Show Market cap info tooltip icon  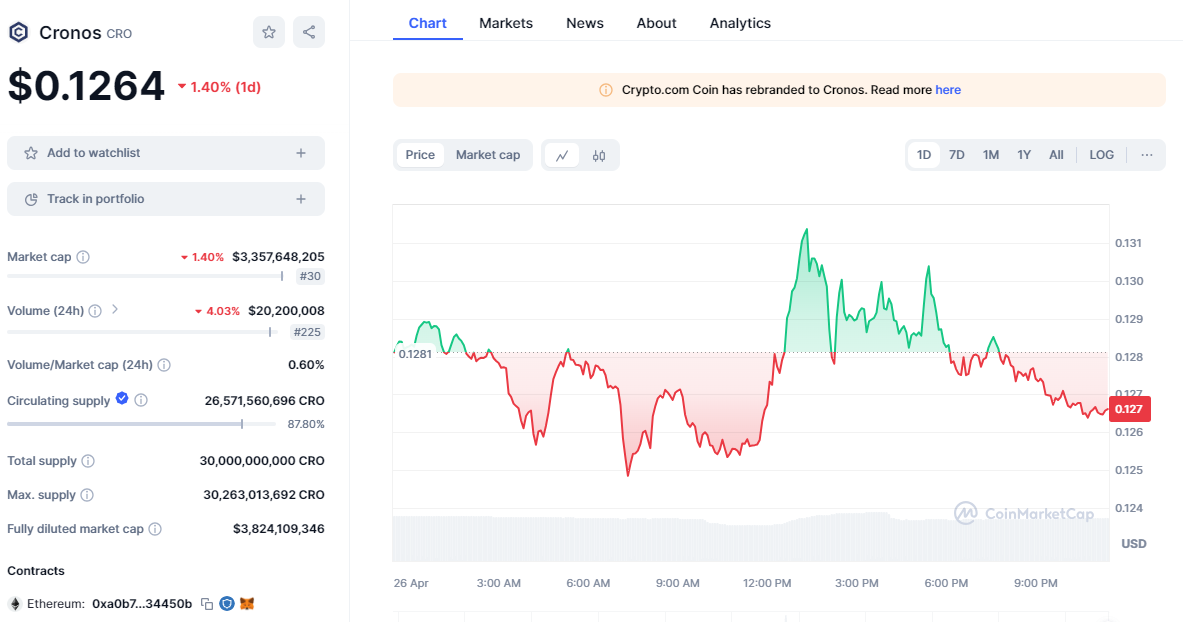coord(83,257)
